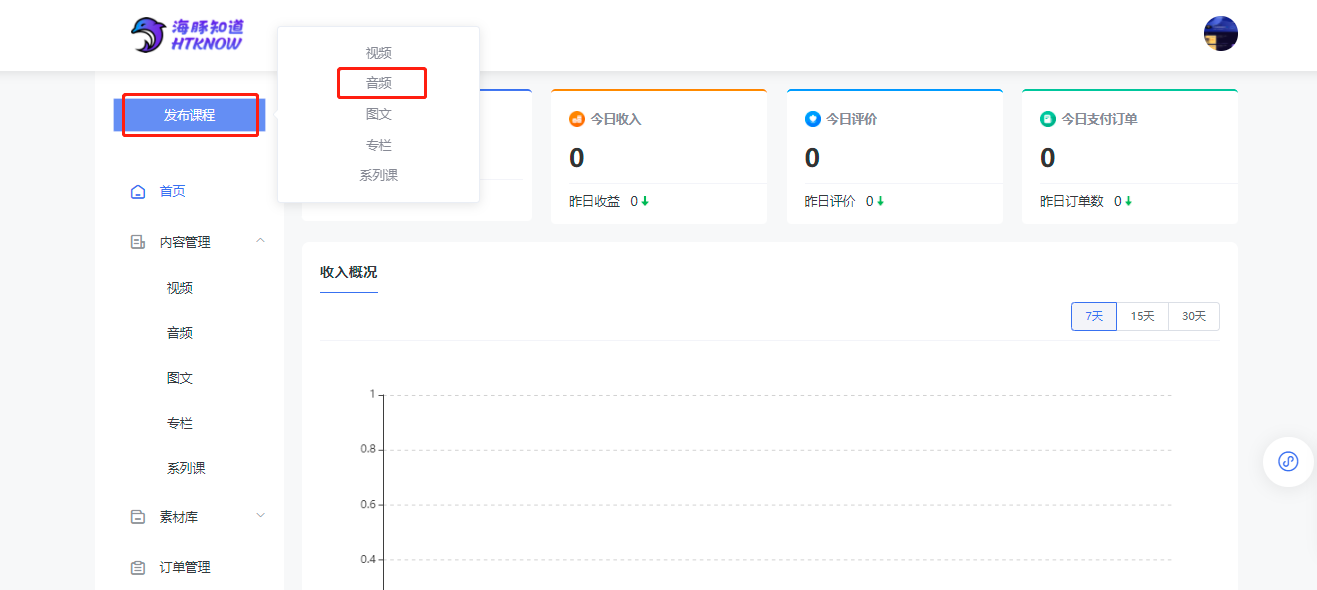Click the orange 今日收入 icon
The width and height of the screenshot is (1317, 590).
[576, 119]
